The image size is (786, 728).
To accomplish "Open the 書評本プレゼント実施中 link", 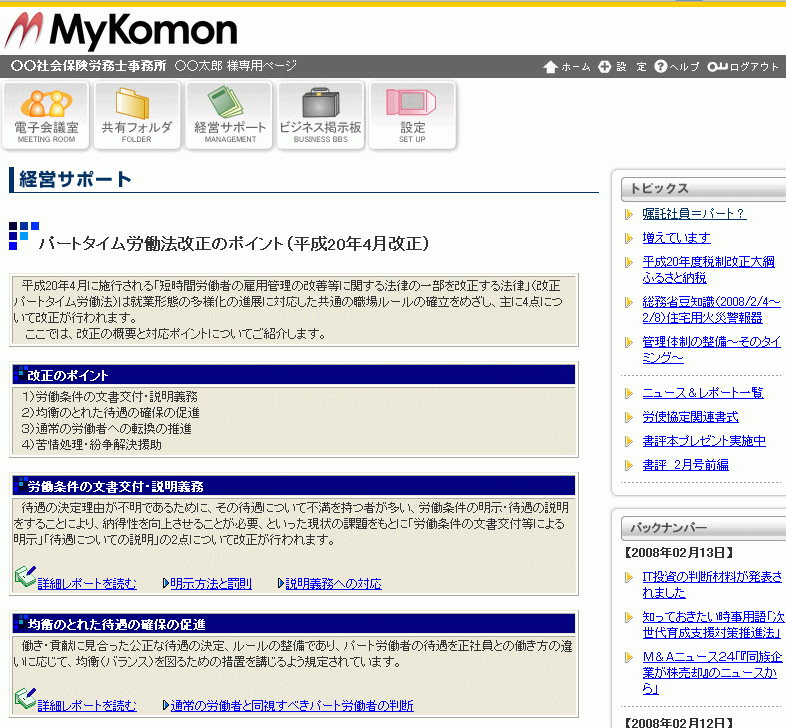I will (703, 440).
